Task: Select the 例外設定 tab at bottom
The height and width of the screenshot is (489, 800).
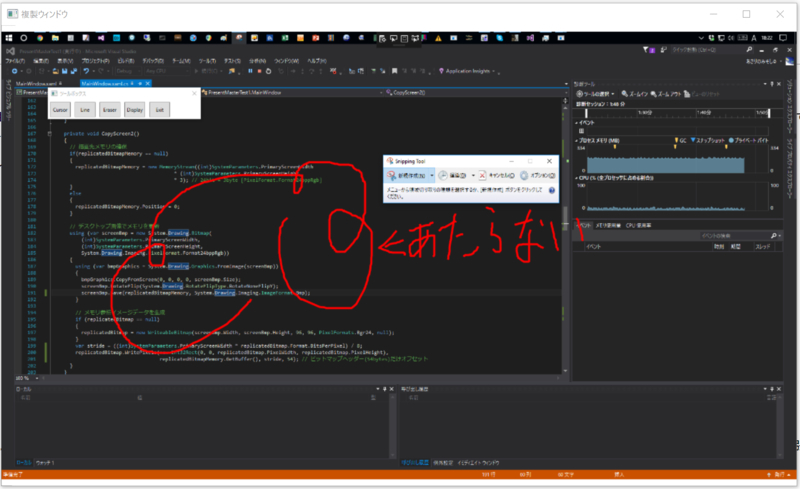Action: pos(443,462)
